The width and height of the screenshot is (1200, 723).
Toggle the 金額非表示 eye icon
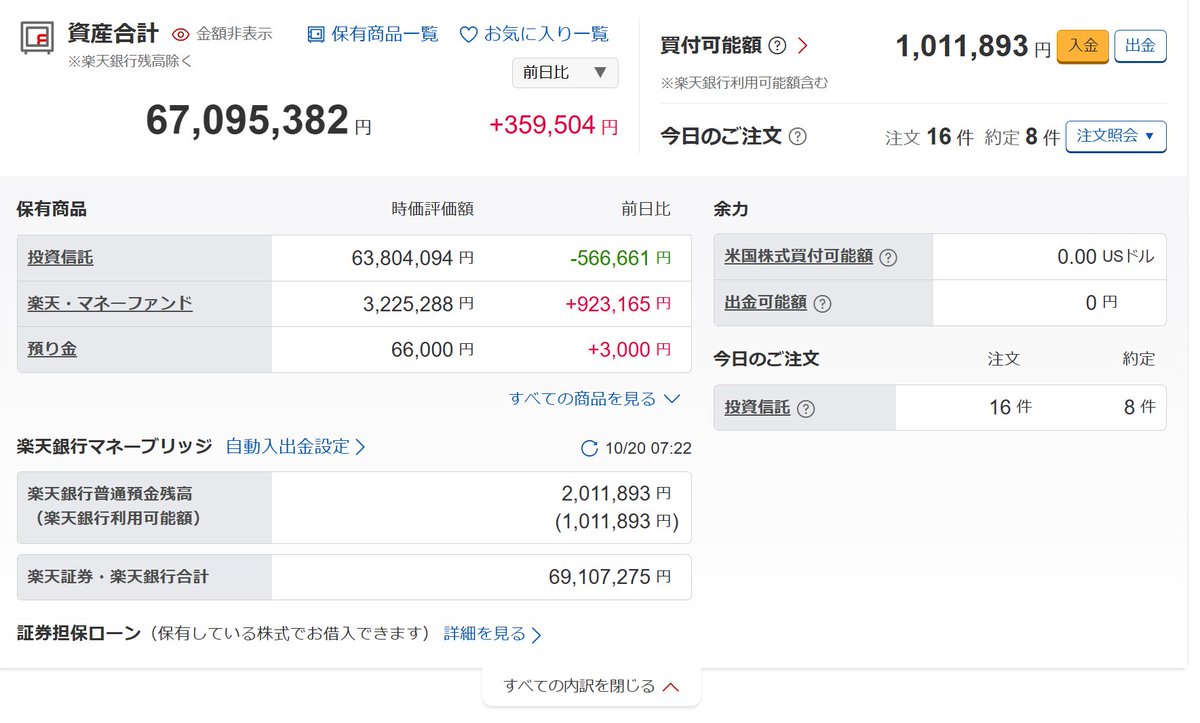point(181,34)
